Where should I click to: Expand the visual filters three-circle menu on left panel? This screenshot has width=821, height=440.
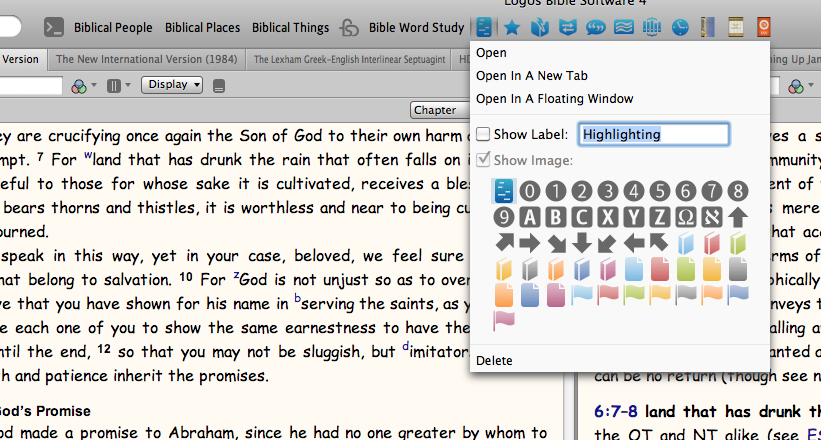point(84,86)
